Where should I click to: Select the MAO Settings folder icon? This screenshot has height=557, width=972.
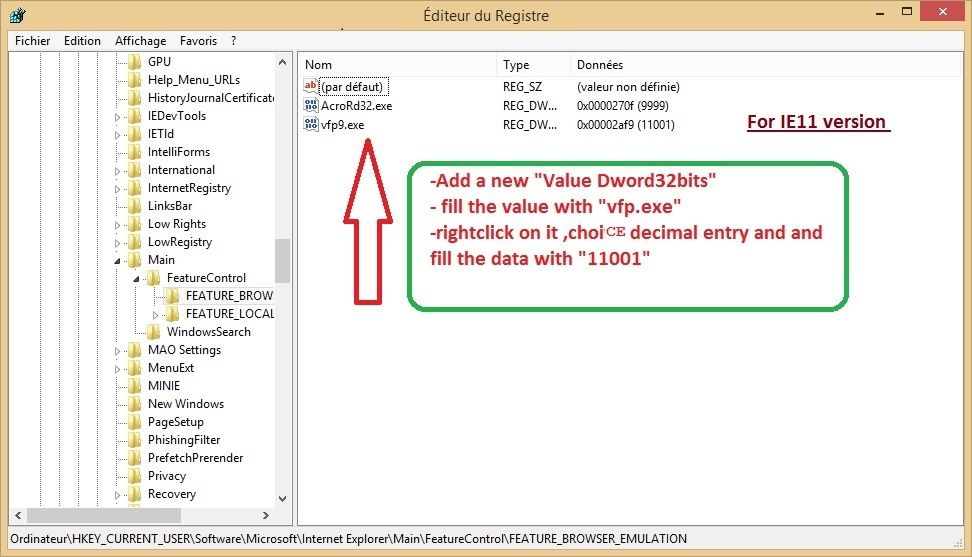pos(135,350)
